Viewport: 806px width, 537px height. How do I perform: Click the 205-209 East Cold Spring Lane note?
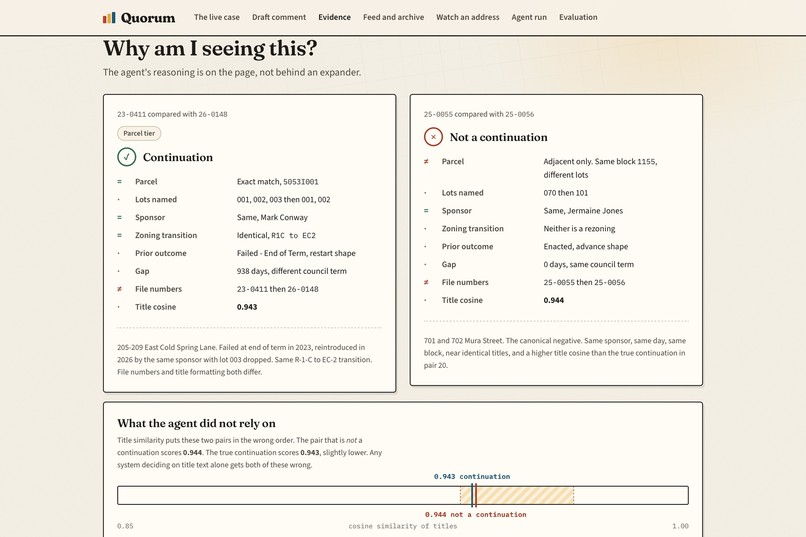pos(245,360)
